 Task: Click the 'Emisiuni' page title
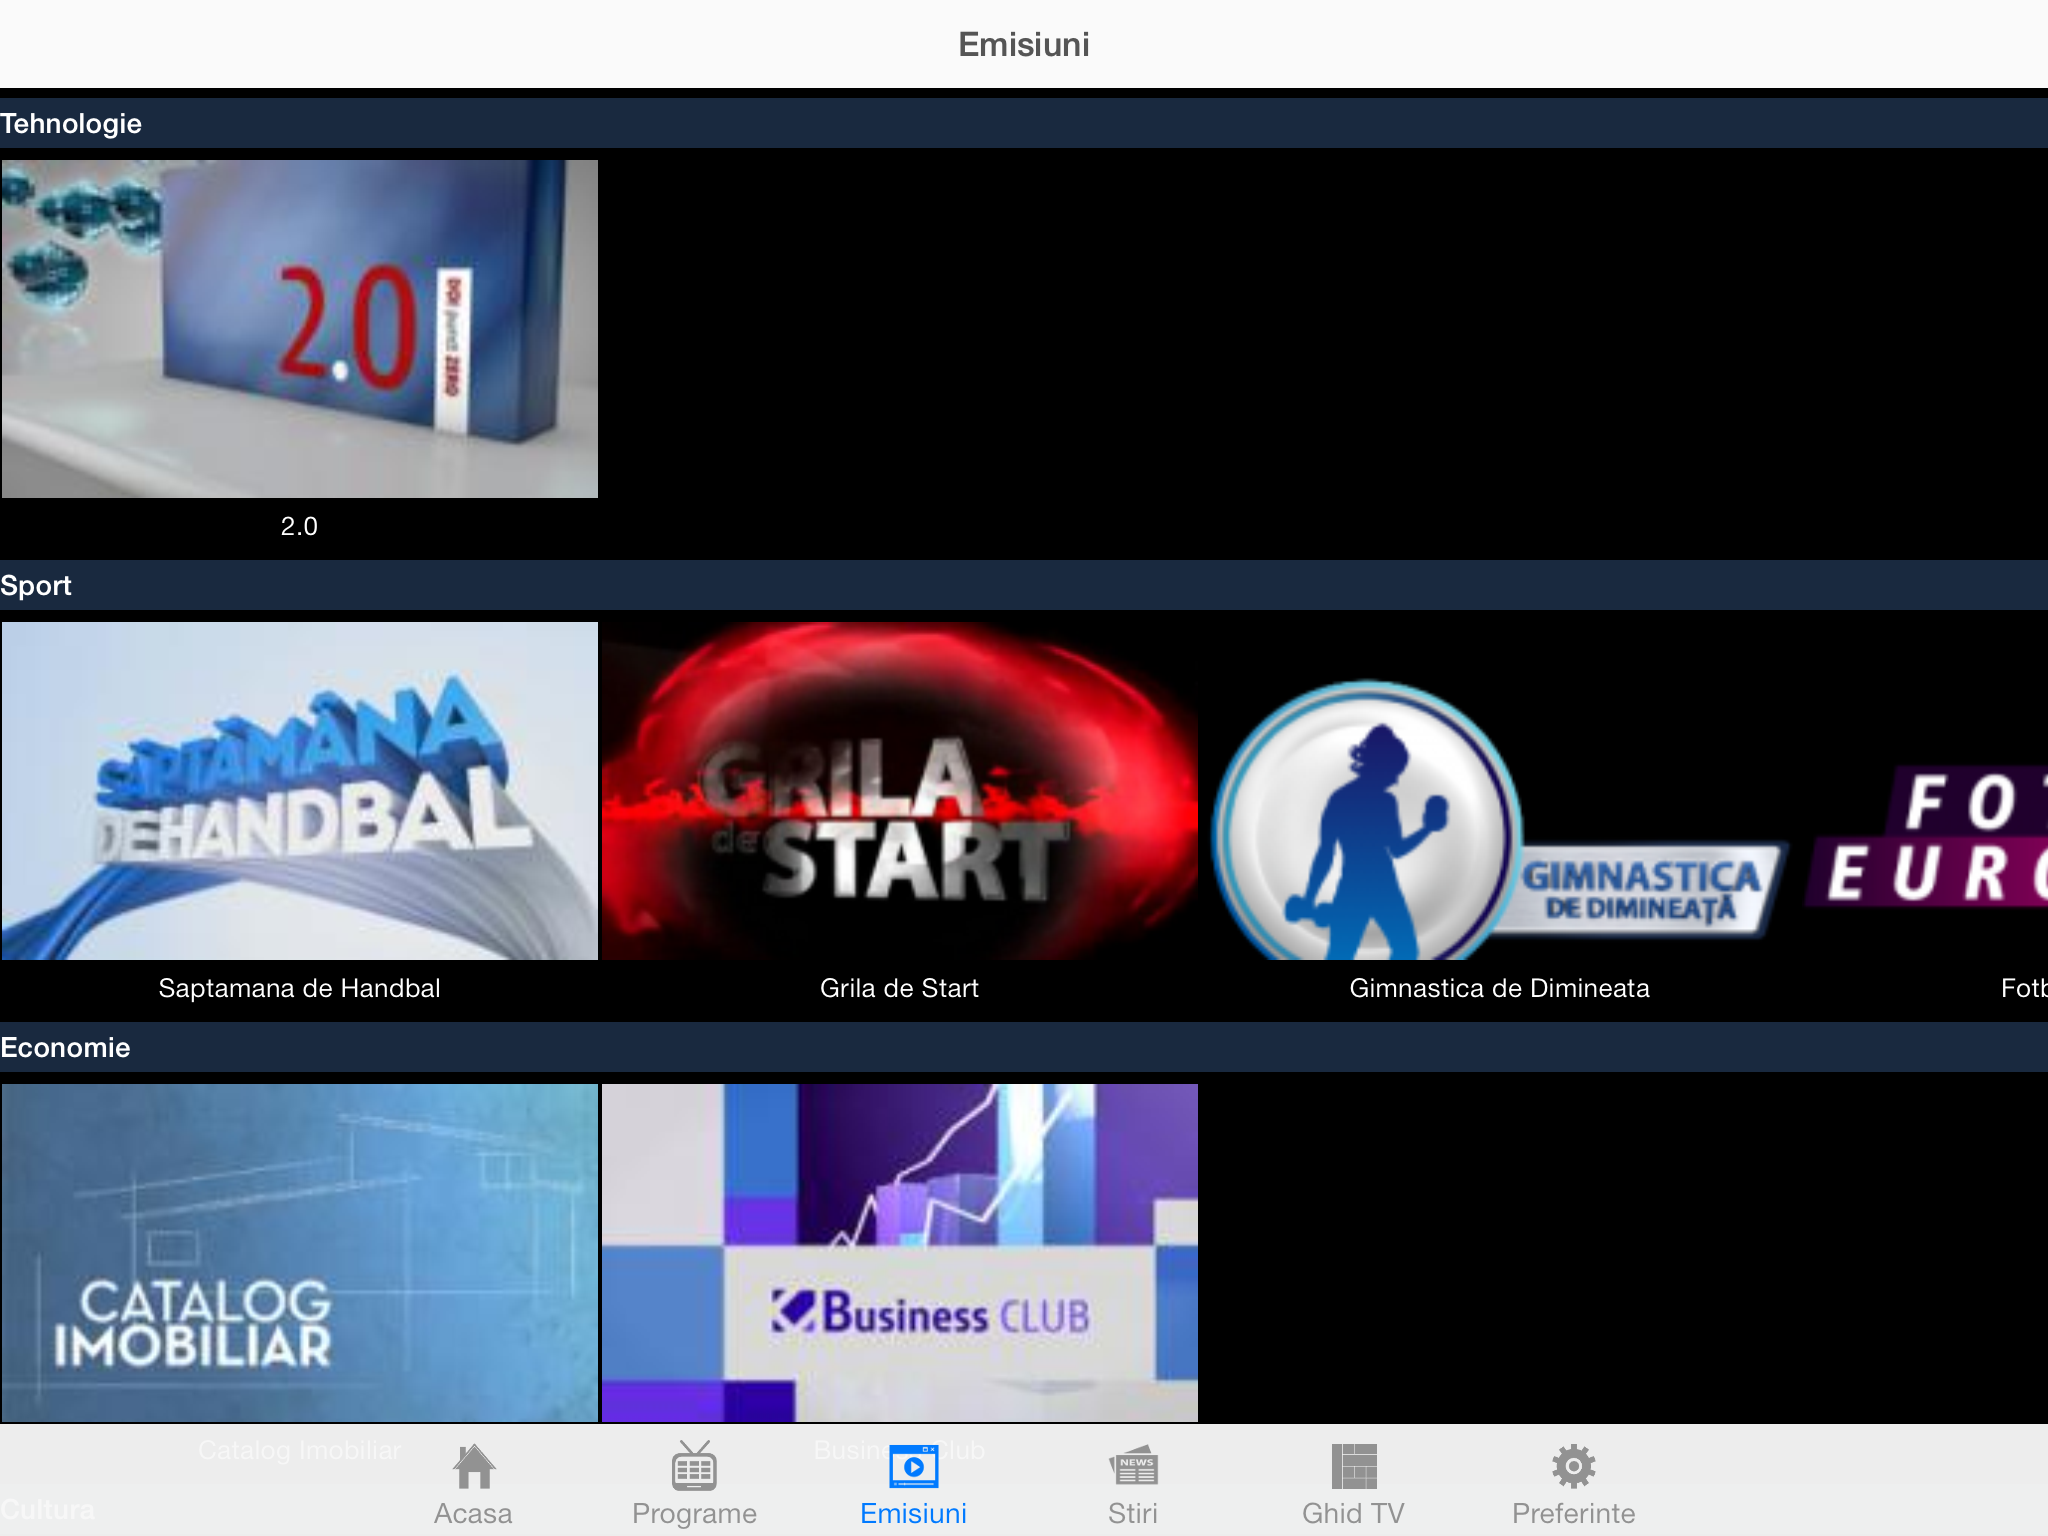tap(1024, 45)
